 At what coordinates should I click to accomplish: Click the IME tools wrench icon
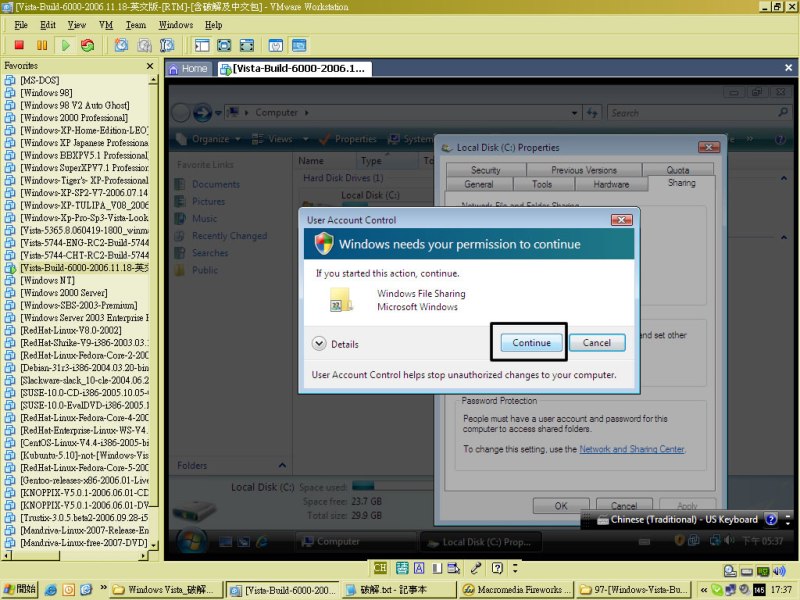(x=476, y=568)
